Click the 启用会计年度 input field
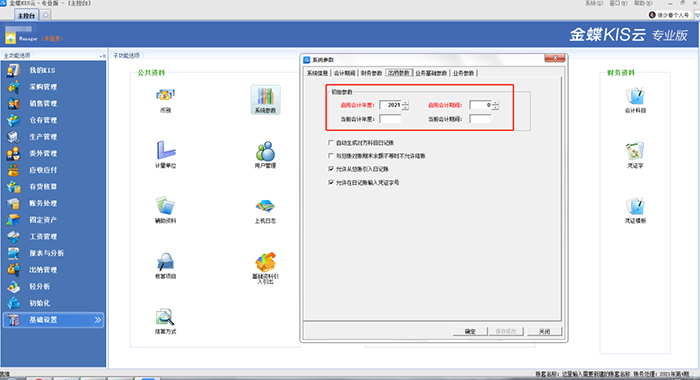 click(390, 105)
